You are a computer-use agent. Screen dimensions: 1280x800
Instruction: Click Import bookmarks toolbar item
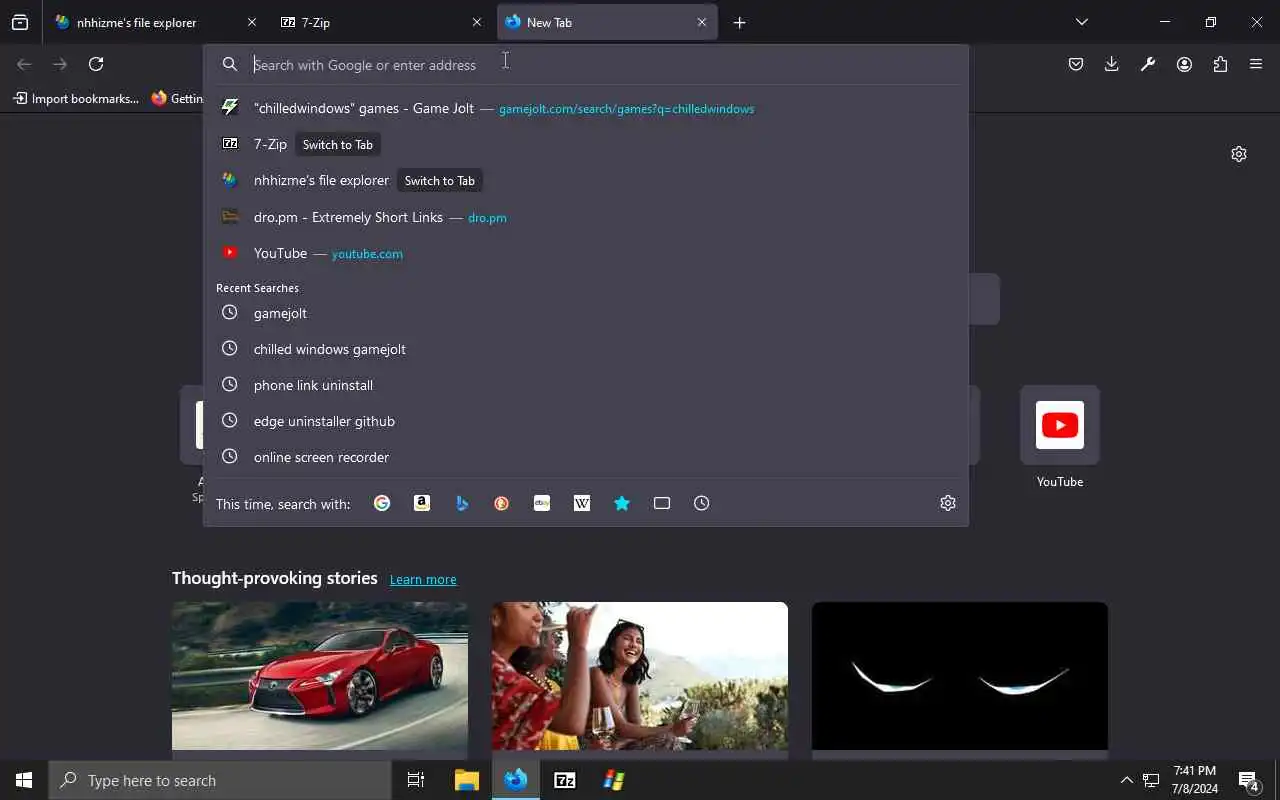point(76,98)
